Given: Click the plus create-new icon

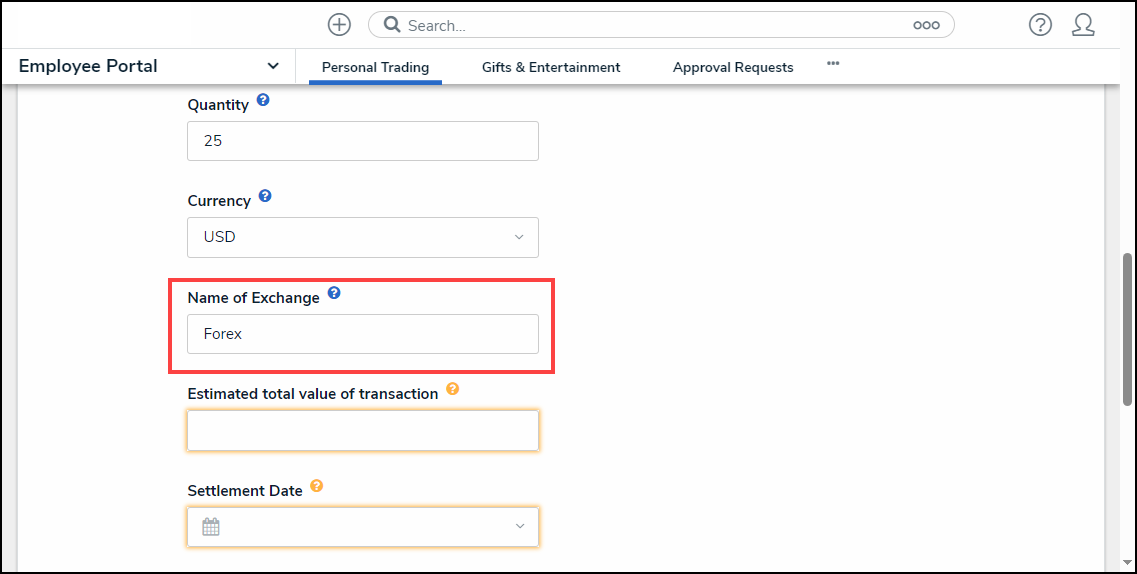Looking at the screenshot, I should pos(339,25).
